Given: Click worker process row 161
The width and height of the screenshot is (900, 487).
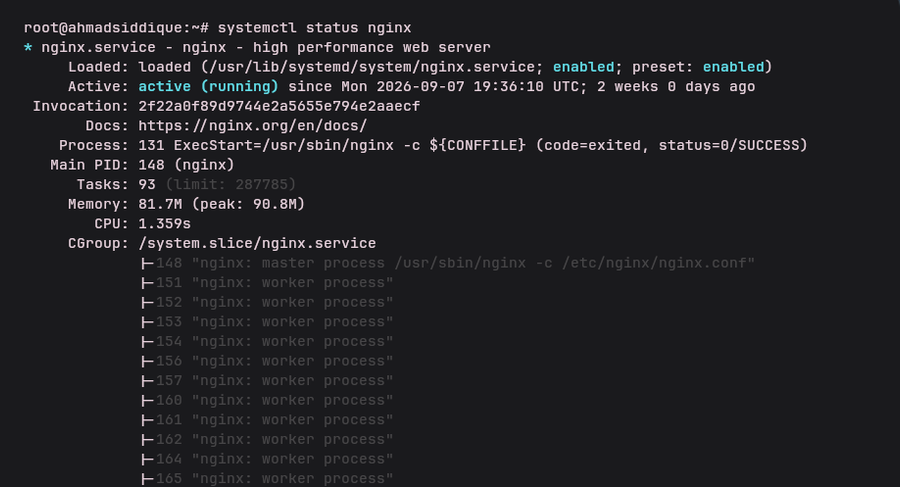Looking at the screenshot, I should (x=267, y=420).
